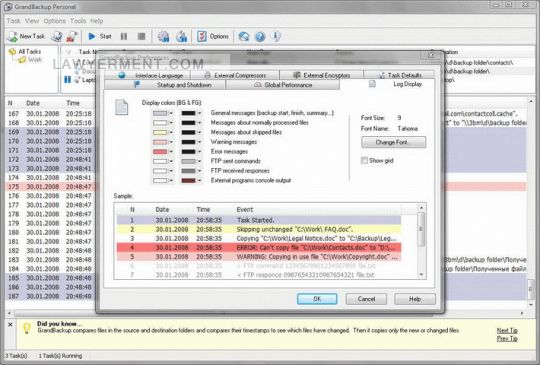Open foreground color dropdown for General messages

point(199,113)
